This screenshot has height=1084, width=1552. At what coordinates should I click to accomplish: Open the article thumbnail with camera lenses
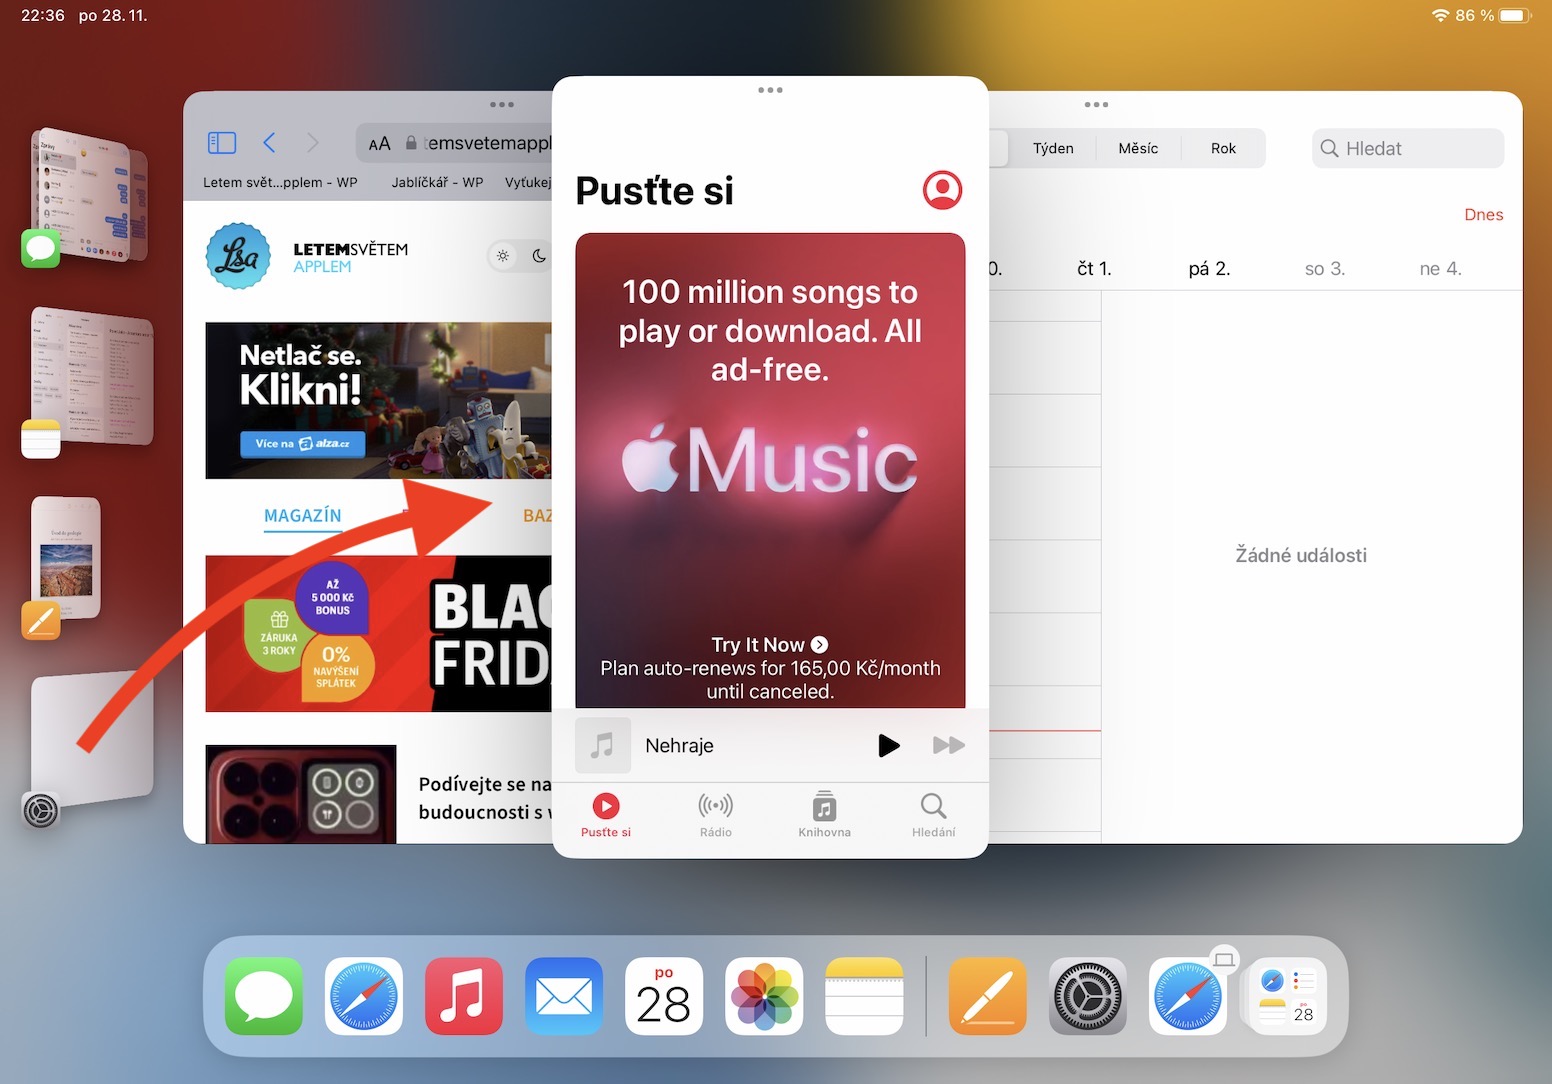coord(301,794)
